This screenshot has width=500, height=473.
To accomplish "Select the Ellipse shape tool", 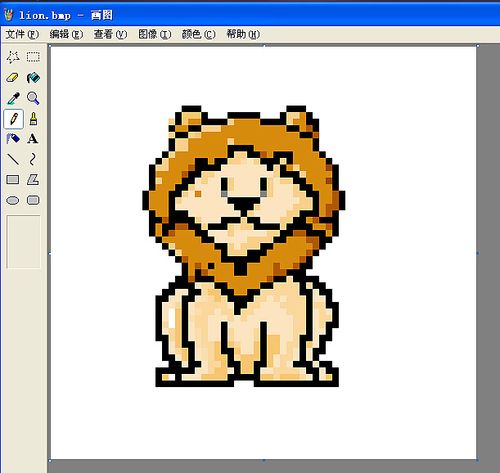I will pyautogui.click(x=13, y=200).
